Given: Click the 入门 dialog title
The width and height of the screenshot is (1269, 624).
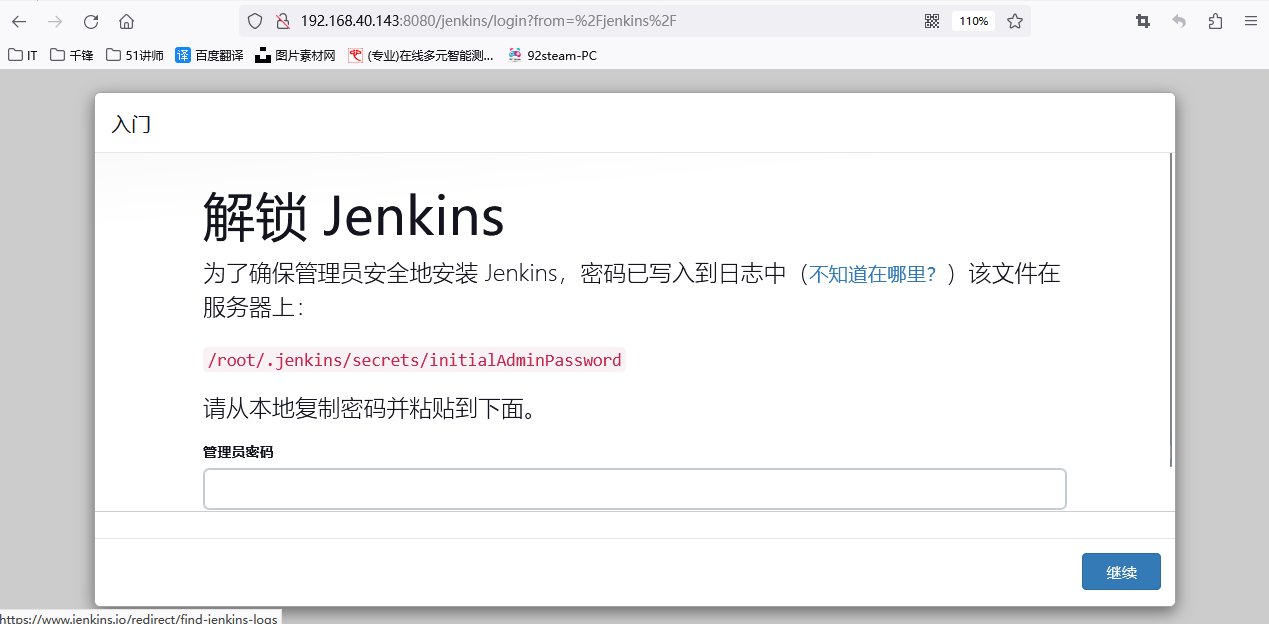Looking at the screenshot, I should click(131, 124).
